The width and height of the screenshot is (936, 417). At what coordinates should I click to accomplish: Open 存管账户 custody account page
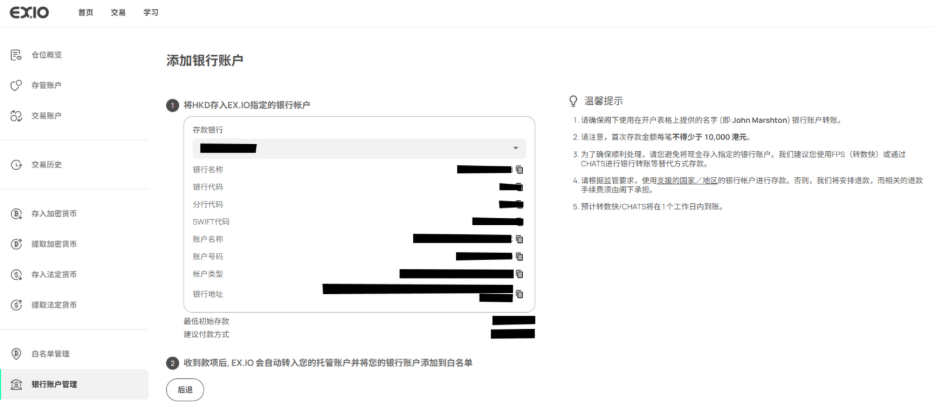[46, 85]
